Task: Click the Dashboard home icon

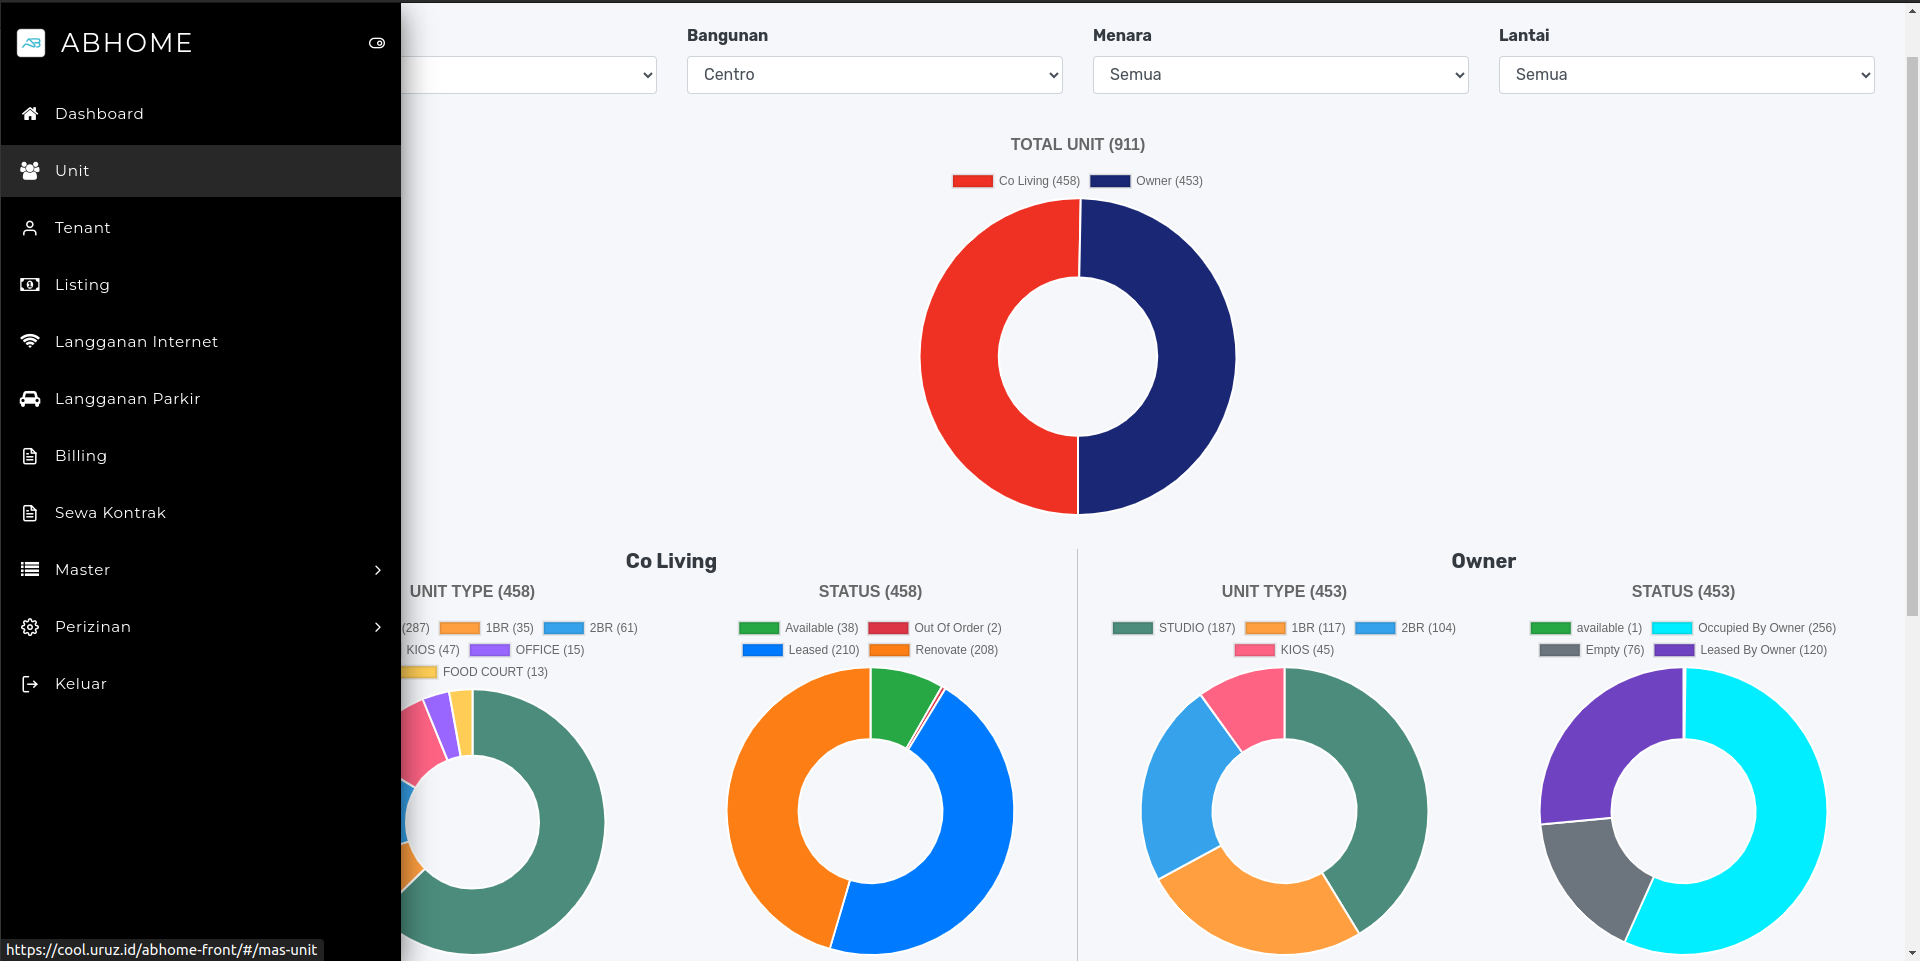Action: tap(30, 114)
